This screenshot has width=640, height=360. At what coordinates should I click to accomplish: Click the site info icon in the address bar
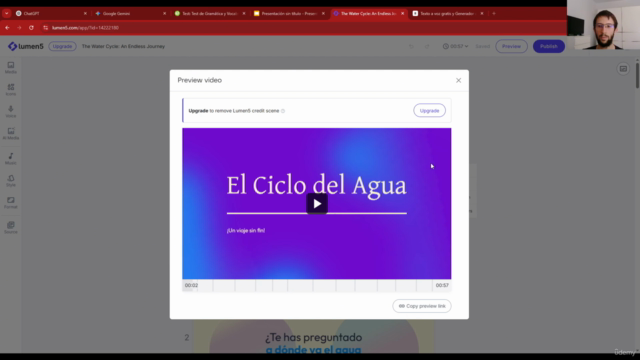(45, 28)
